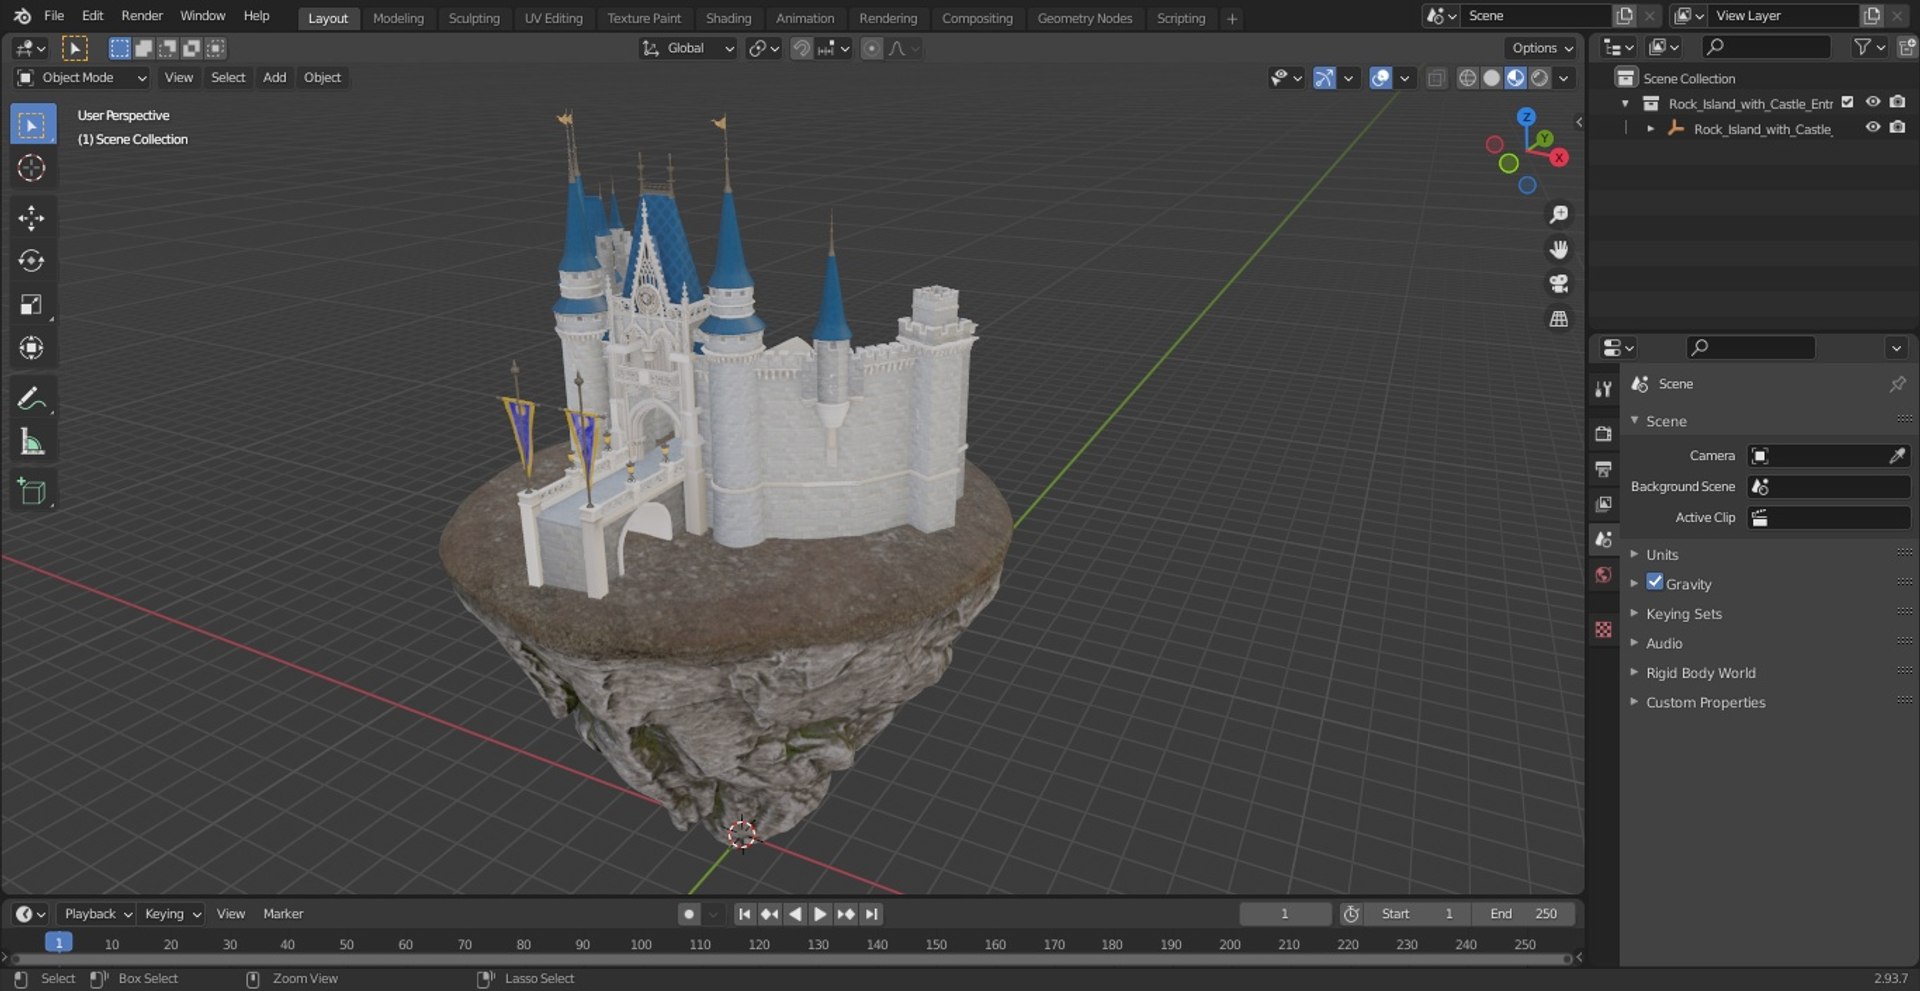Viewport: 1920px width, 991px height.
Task: Open the Playback dropdown in timeline
Action: (x=97, y=914)
